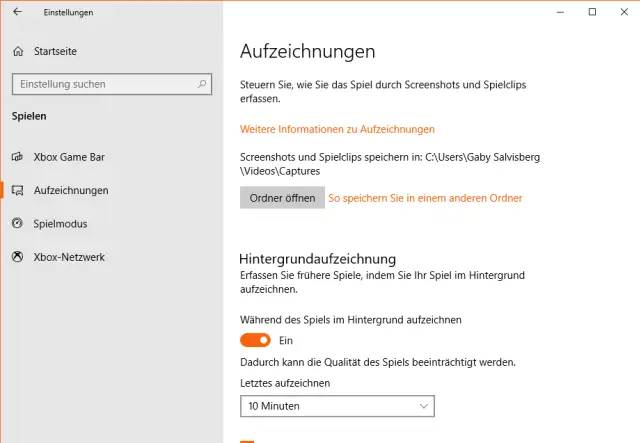Click the Xbox-Netzwerk logo icon
640x443 pixels.
tap(17, 257)
